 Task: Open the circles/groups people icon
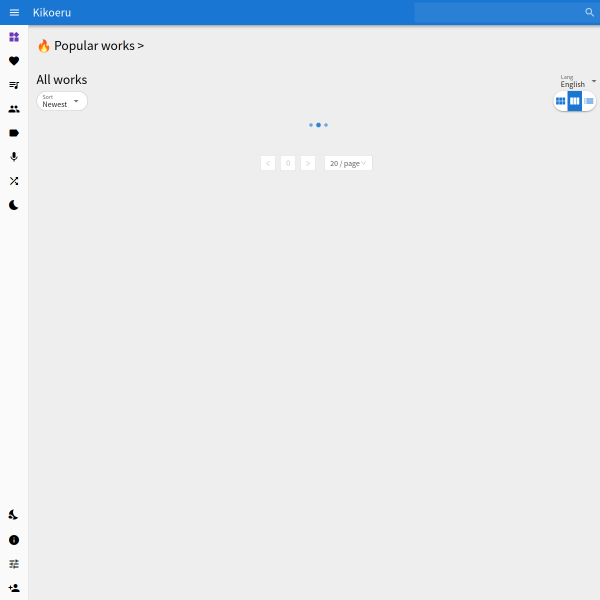click(14, 109)
